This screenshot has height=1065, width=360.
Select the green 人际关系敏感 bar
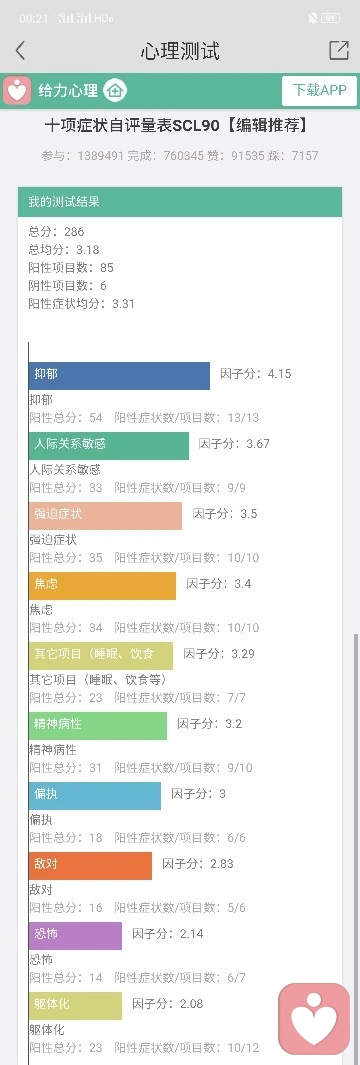coord(109,446)
